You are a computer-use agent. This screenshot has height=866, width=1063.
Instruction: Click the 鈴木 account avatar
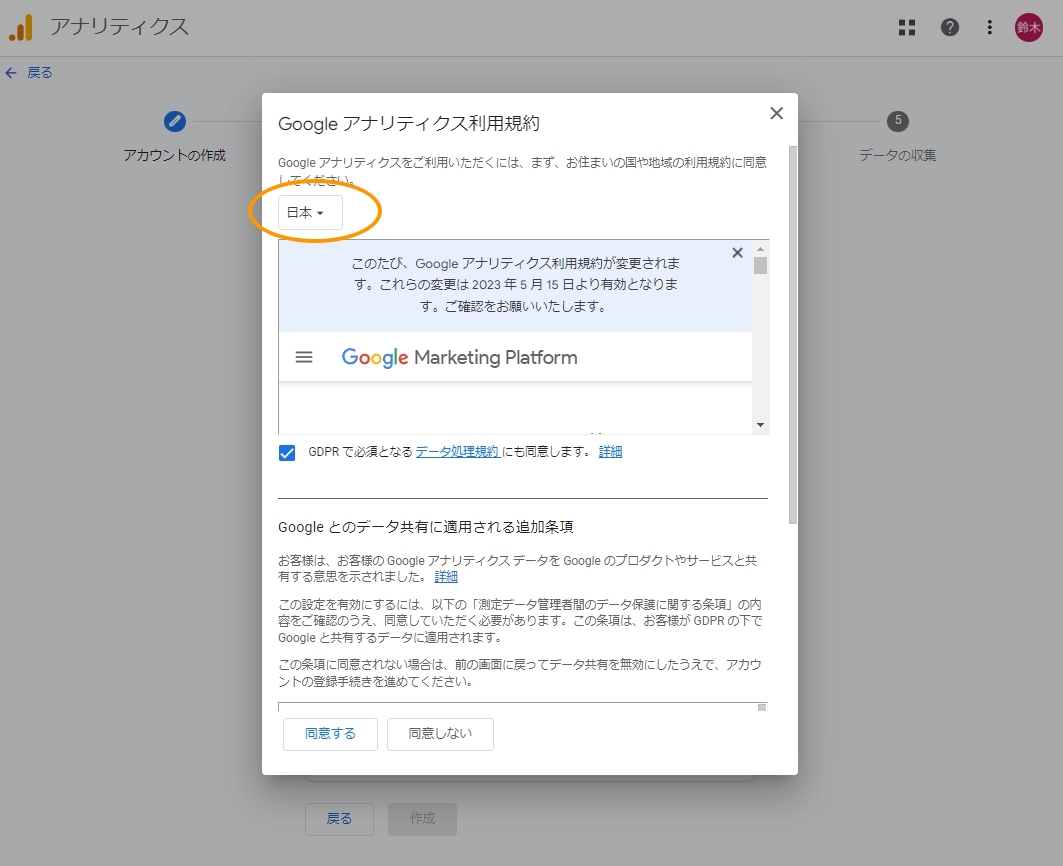tap(1029, 28)
